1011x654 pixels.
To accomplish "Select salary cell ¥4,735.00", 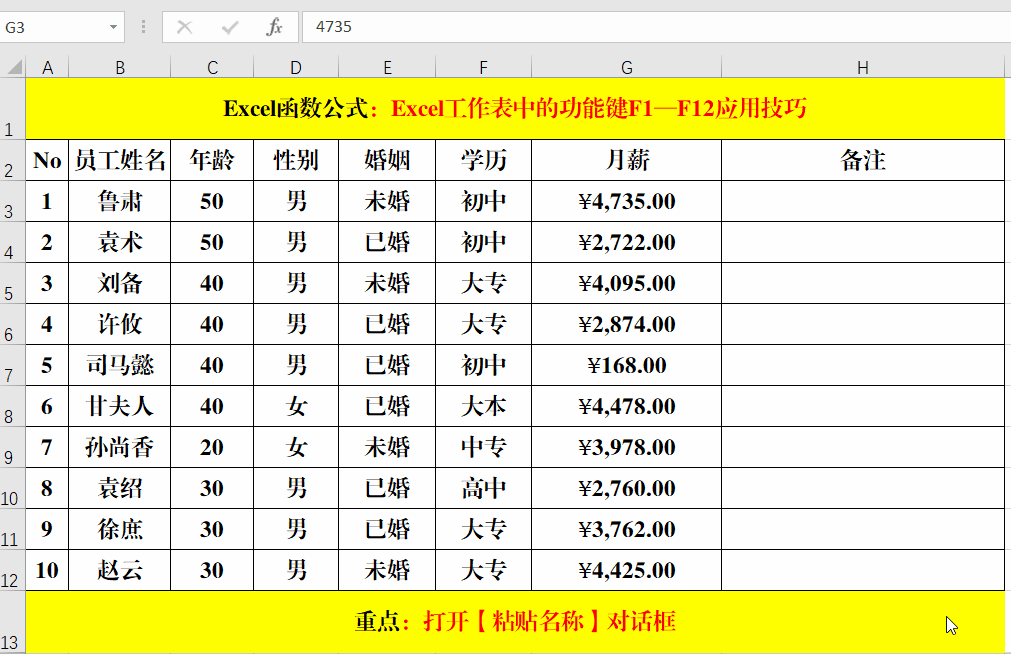I will (627, 201).
